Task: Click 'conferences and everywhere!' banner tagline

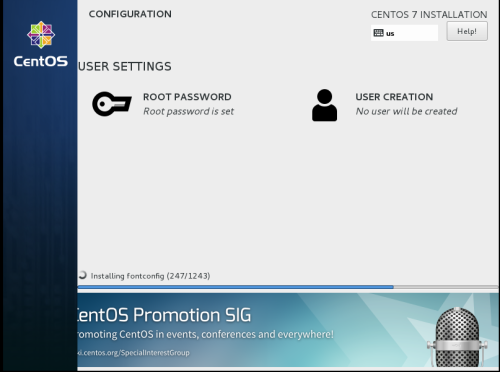Action: coord(267,334)
